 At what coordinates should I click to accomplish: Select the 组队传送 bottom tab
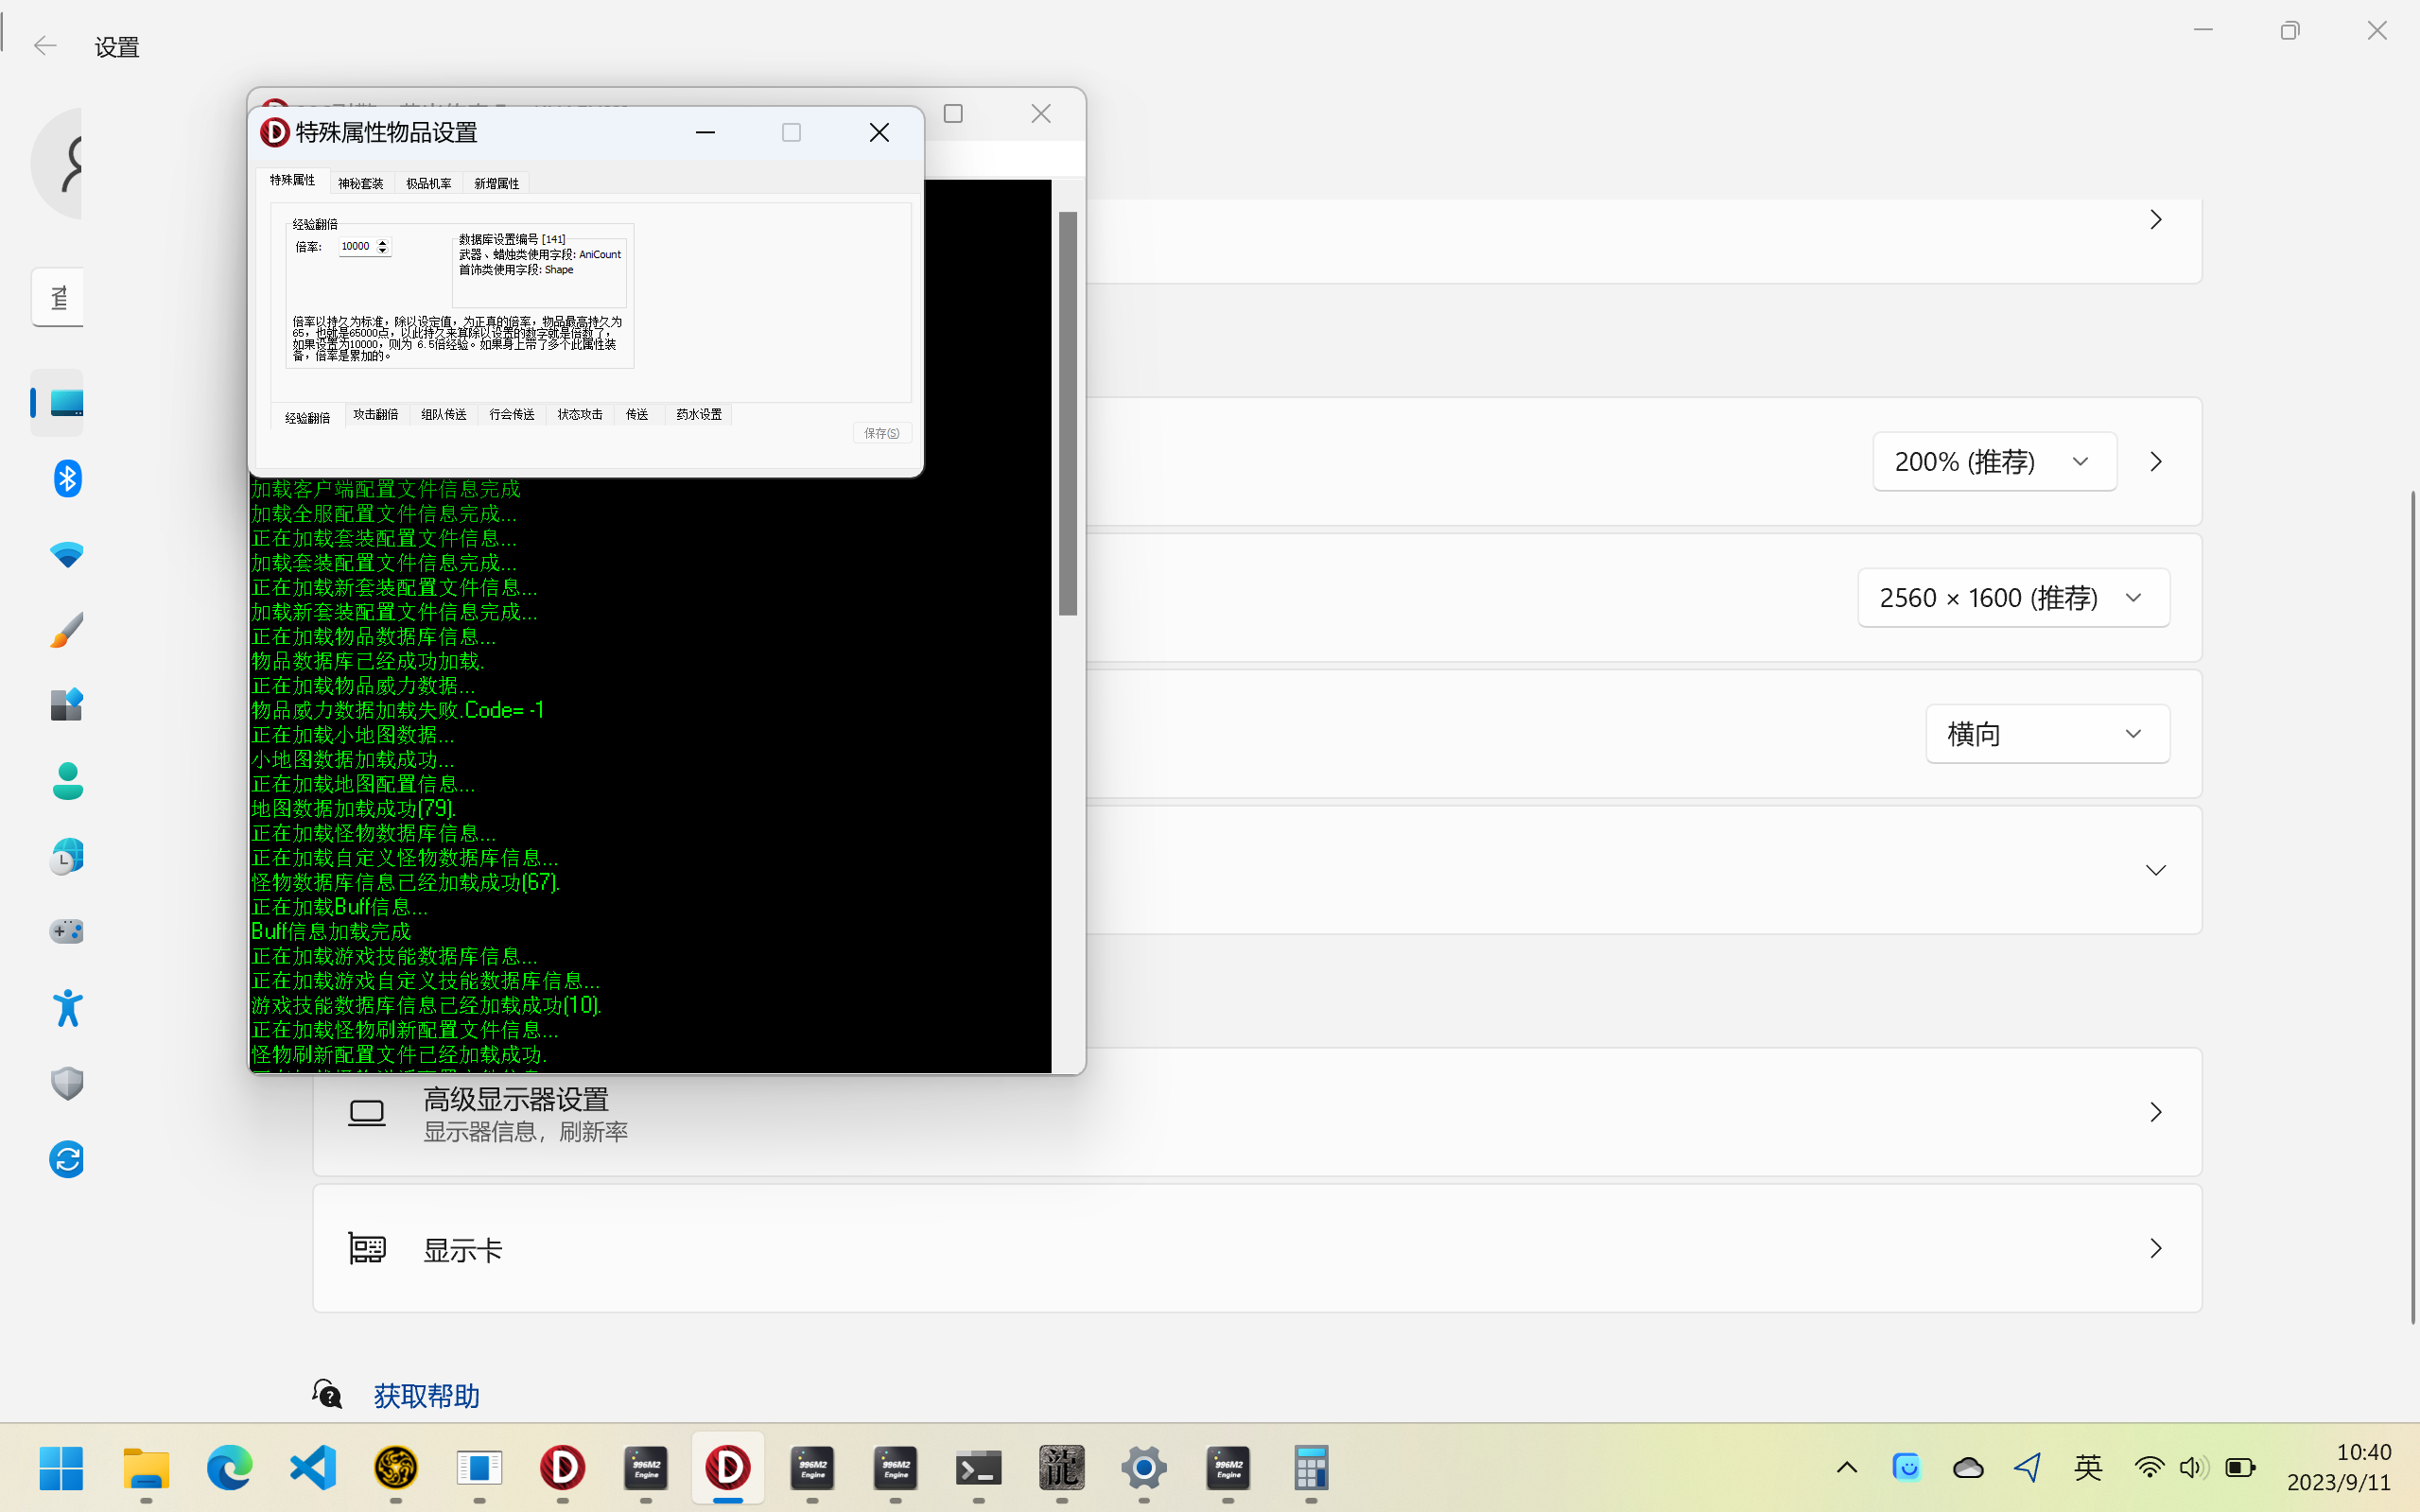[x=443, y=414]
